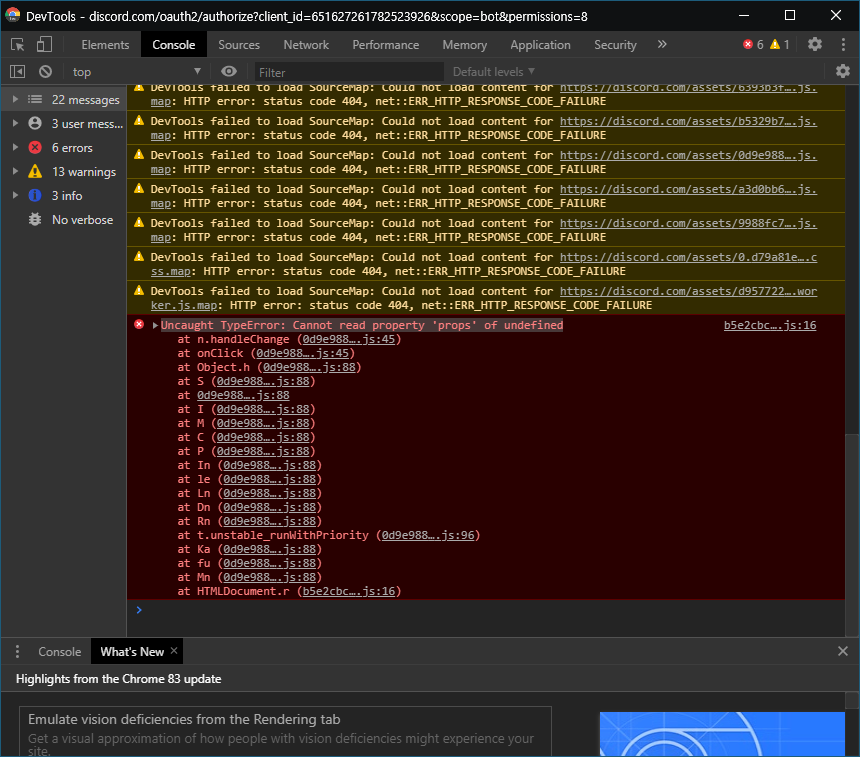Open the Memory tab

(x=465, y=45)
